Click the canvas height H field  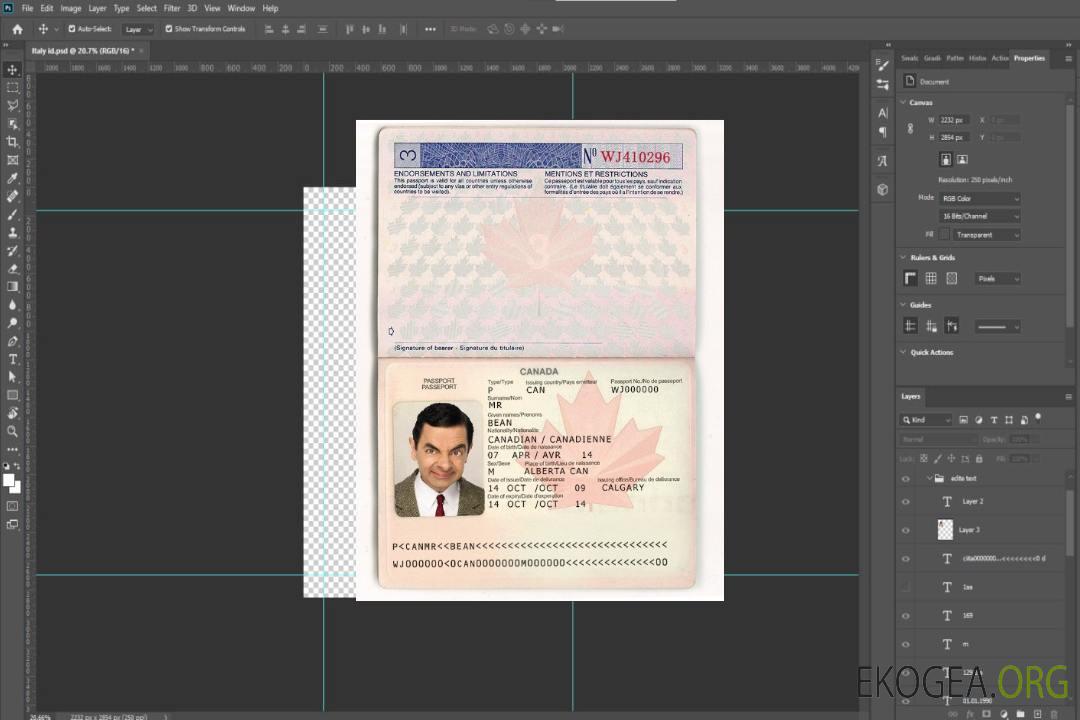coord(955,138)
